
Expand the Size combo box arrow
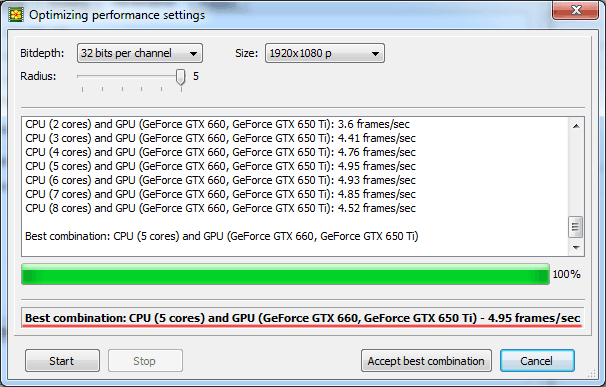375,54
